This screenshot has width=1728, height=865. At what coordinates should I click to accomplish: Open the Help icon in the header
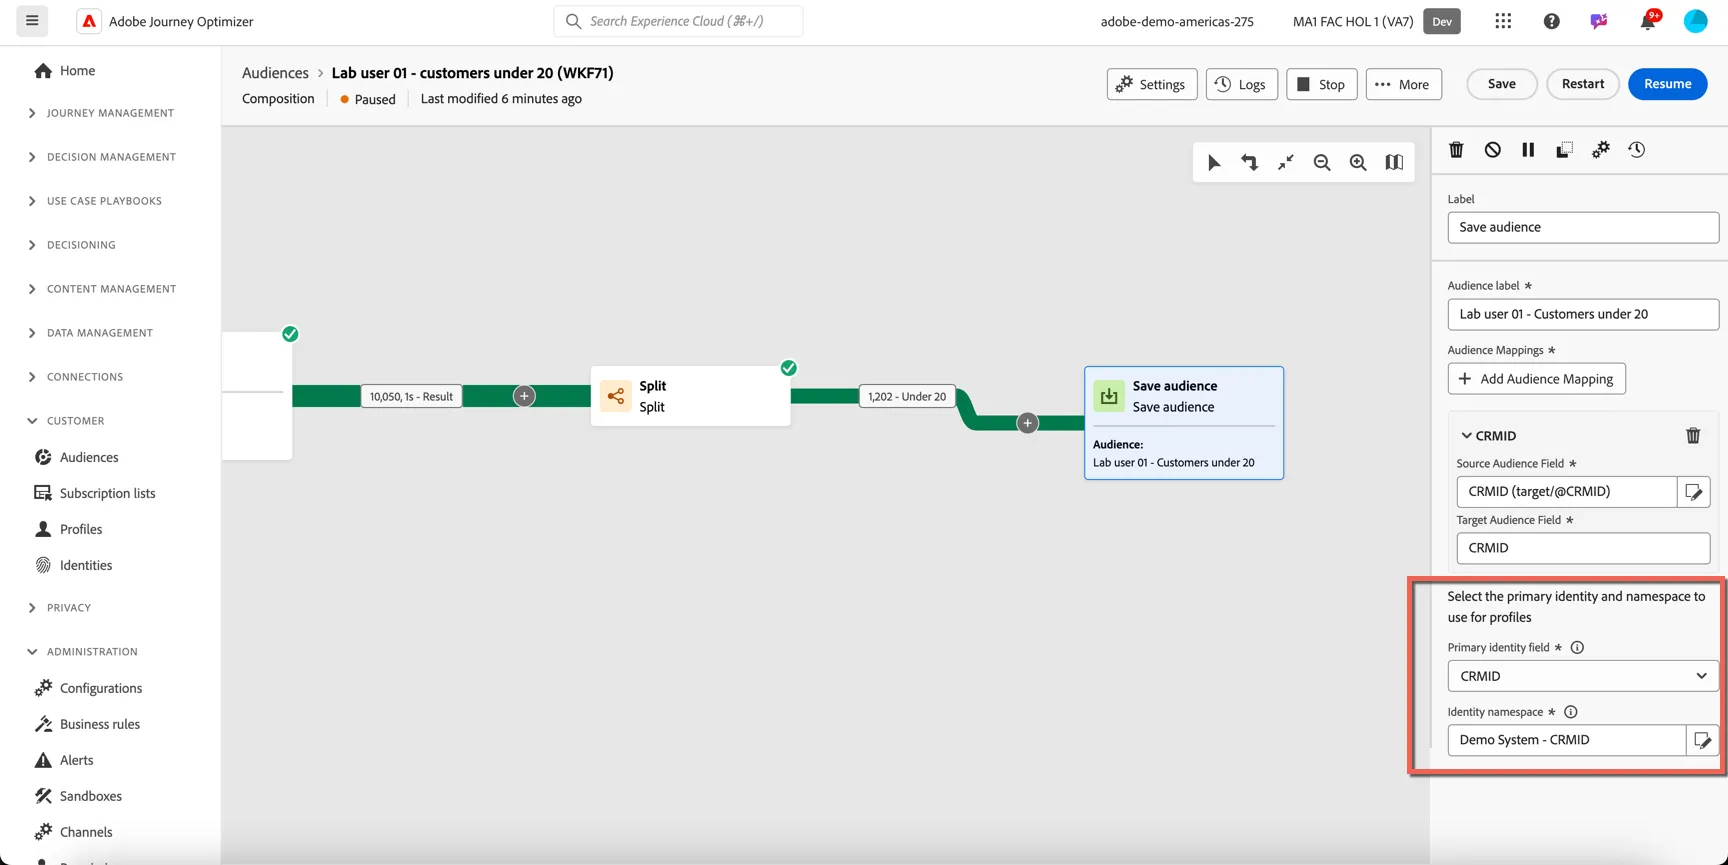(1551, 21)
